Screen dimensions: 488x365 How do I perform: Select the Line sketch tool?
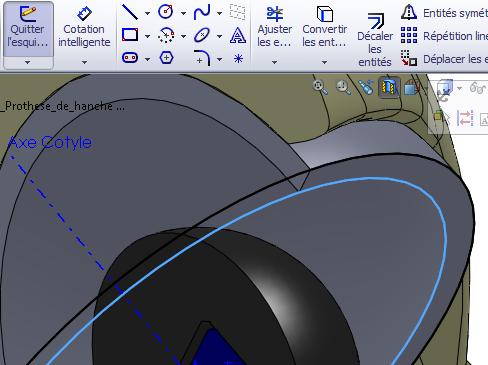click(130, 12)
